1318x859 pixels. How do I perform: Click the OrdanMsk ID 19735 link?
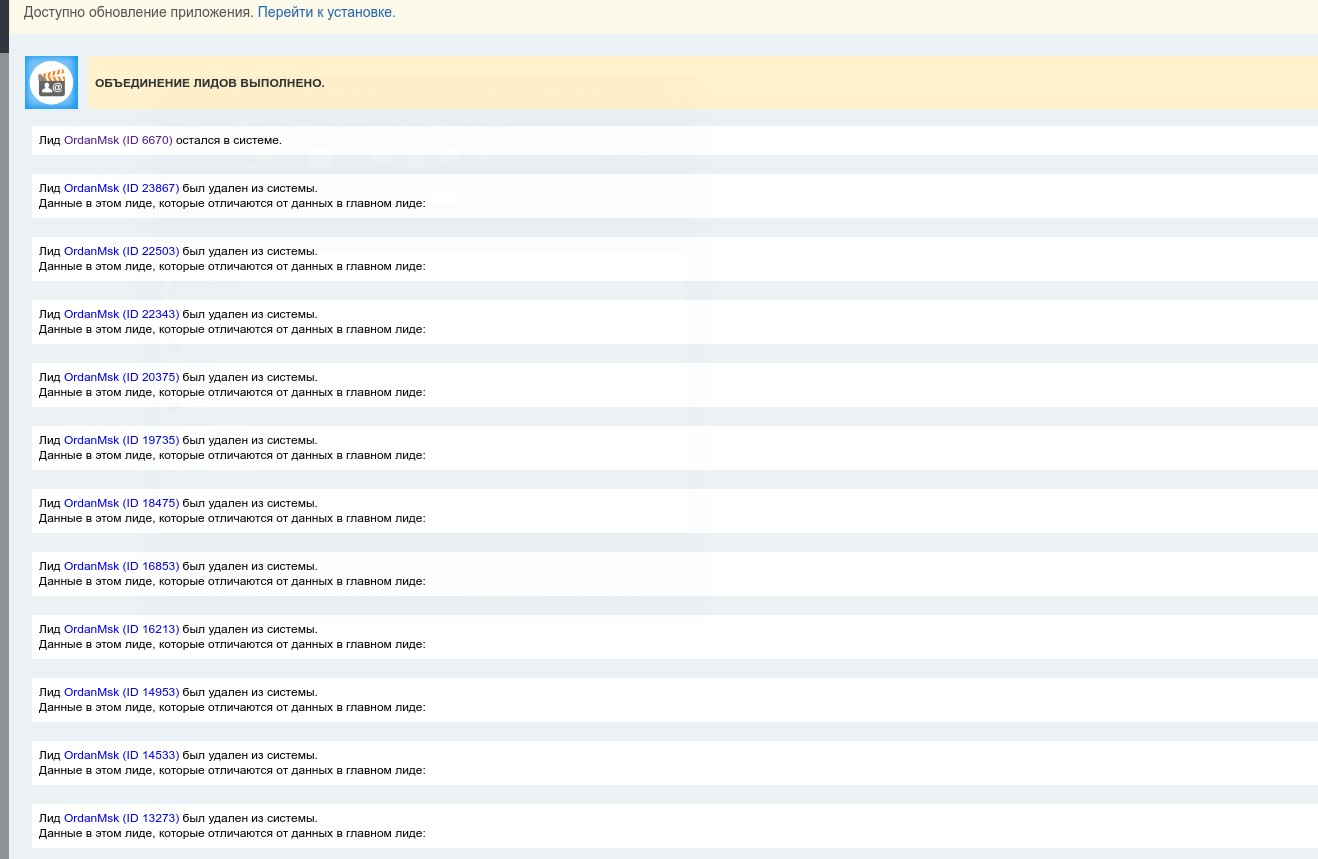tap(121, 440)
